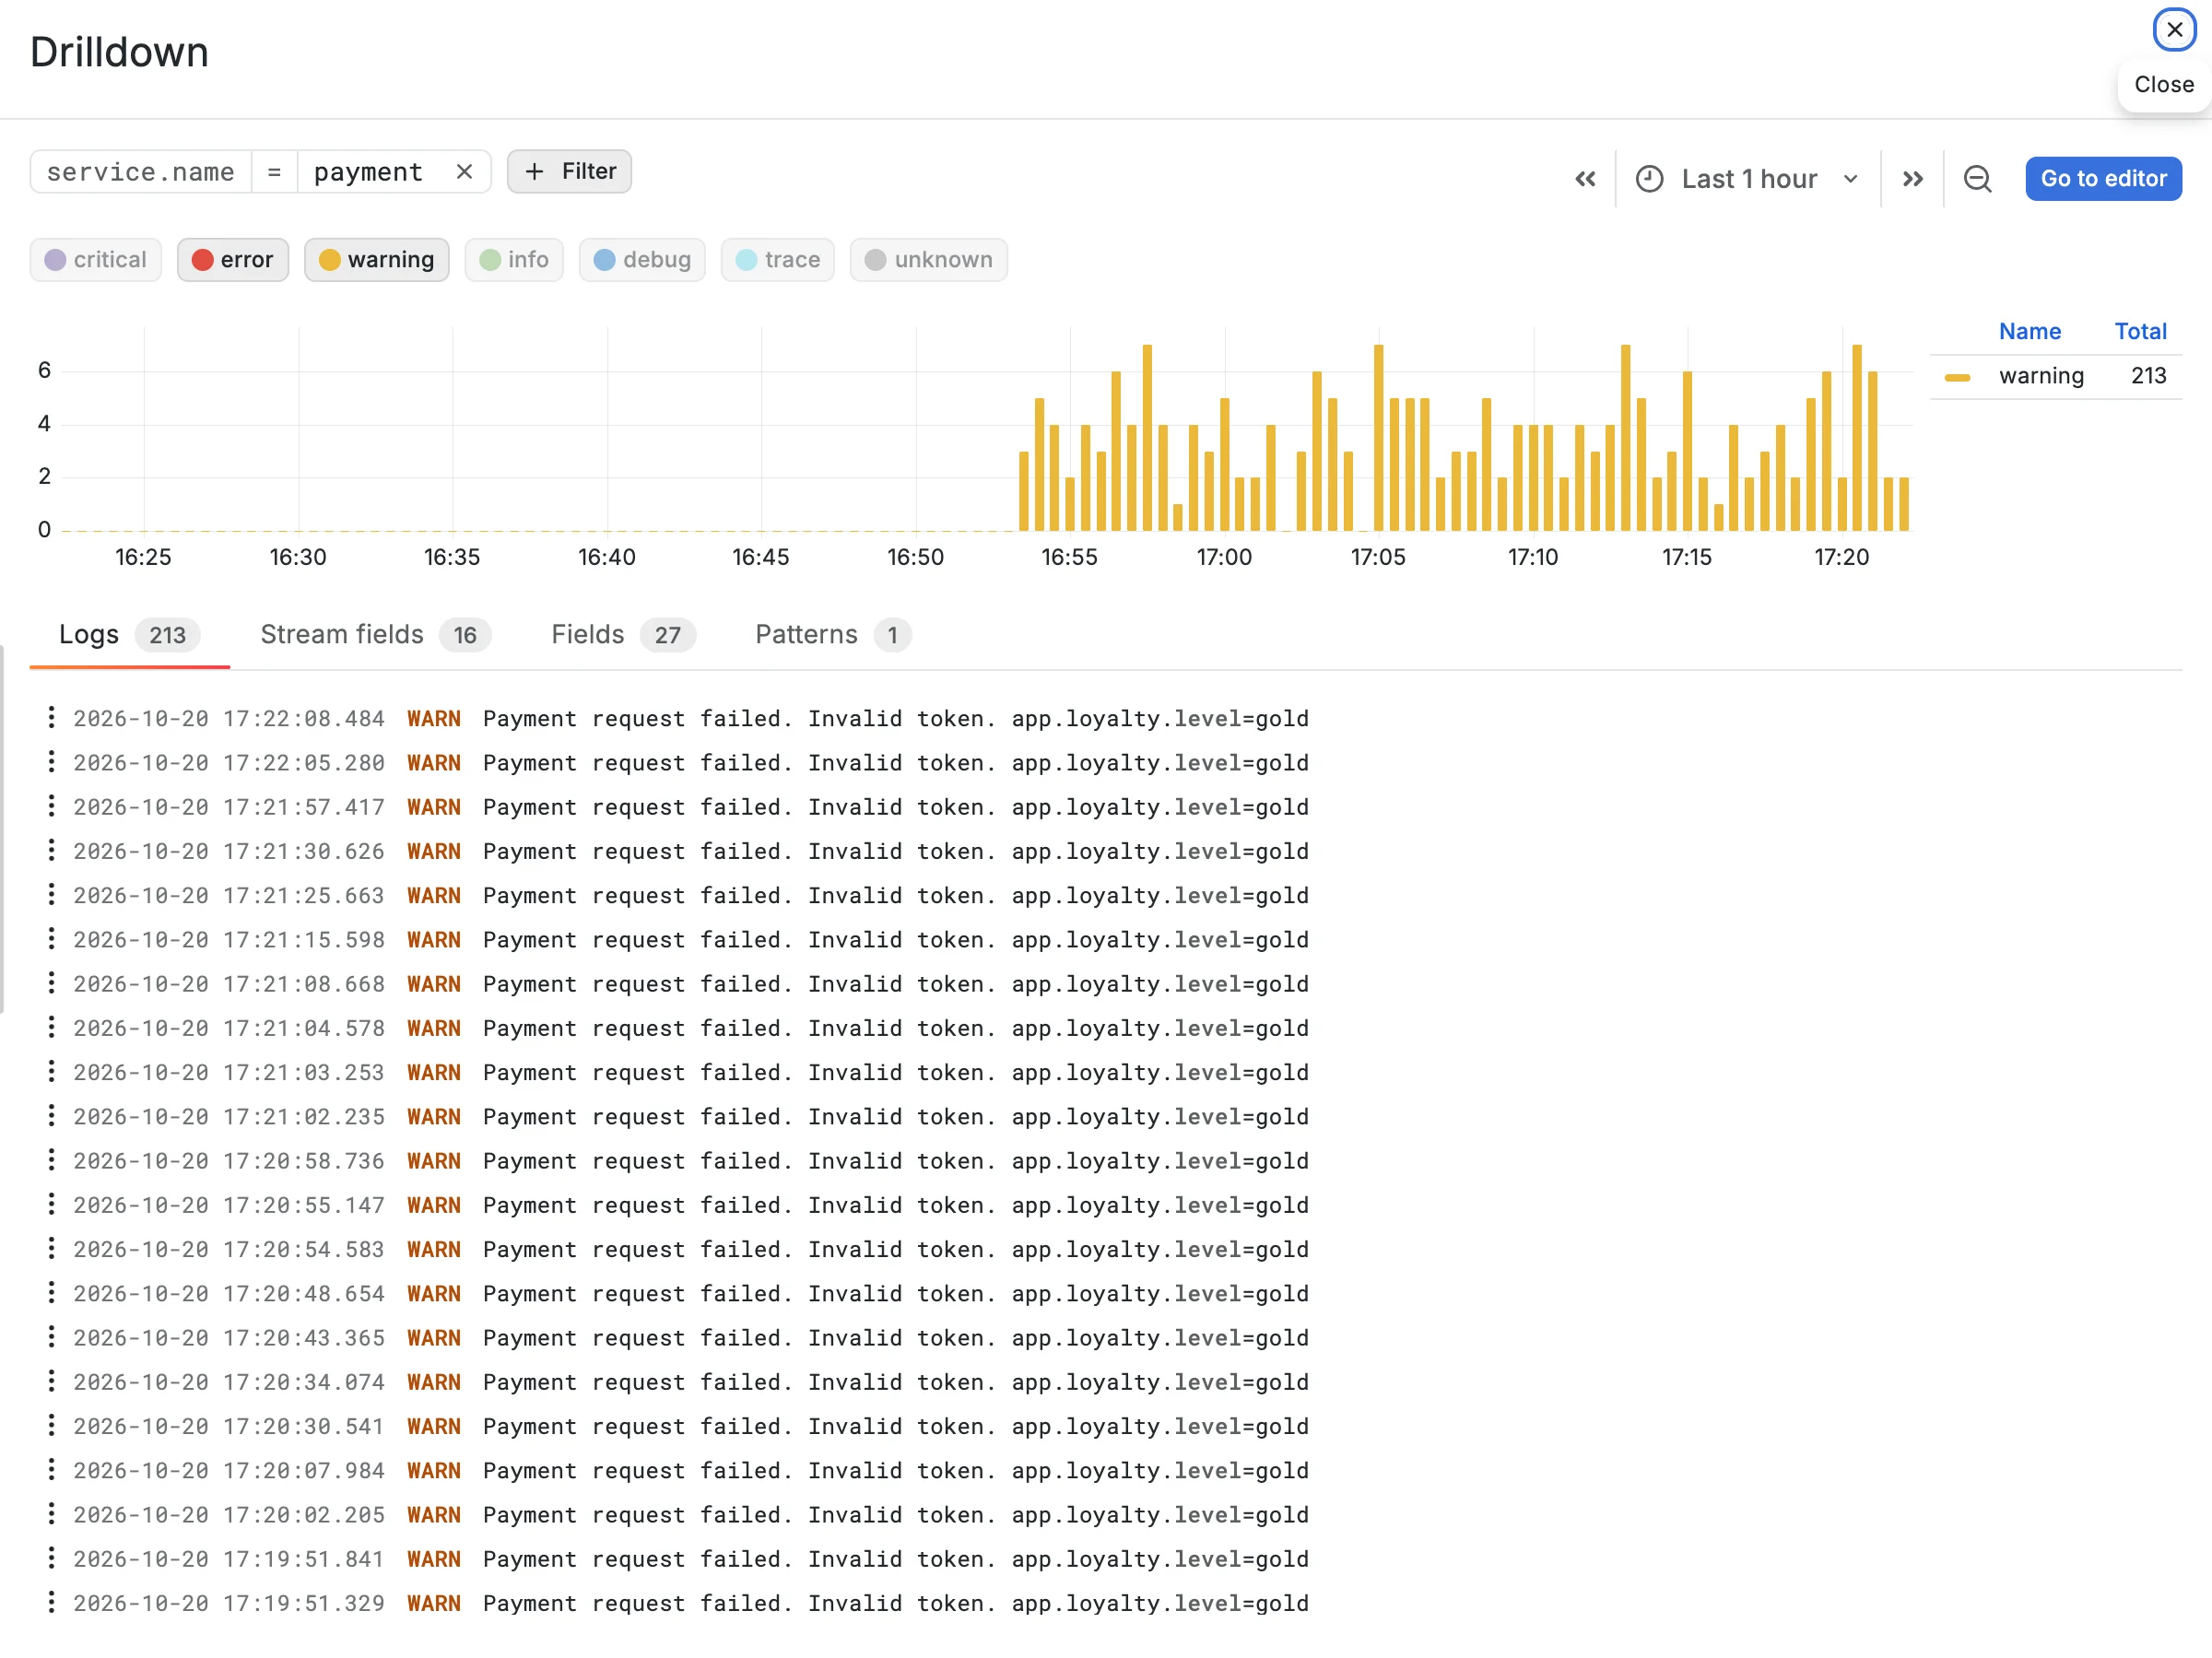Change the equals operator in filter
Image resolution: width=2212 pixels, height=1658 pixels.
tap(274, 172)
